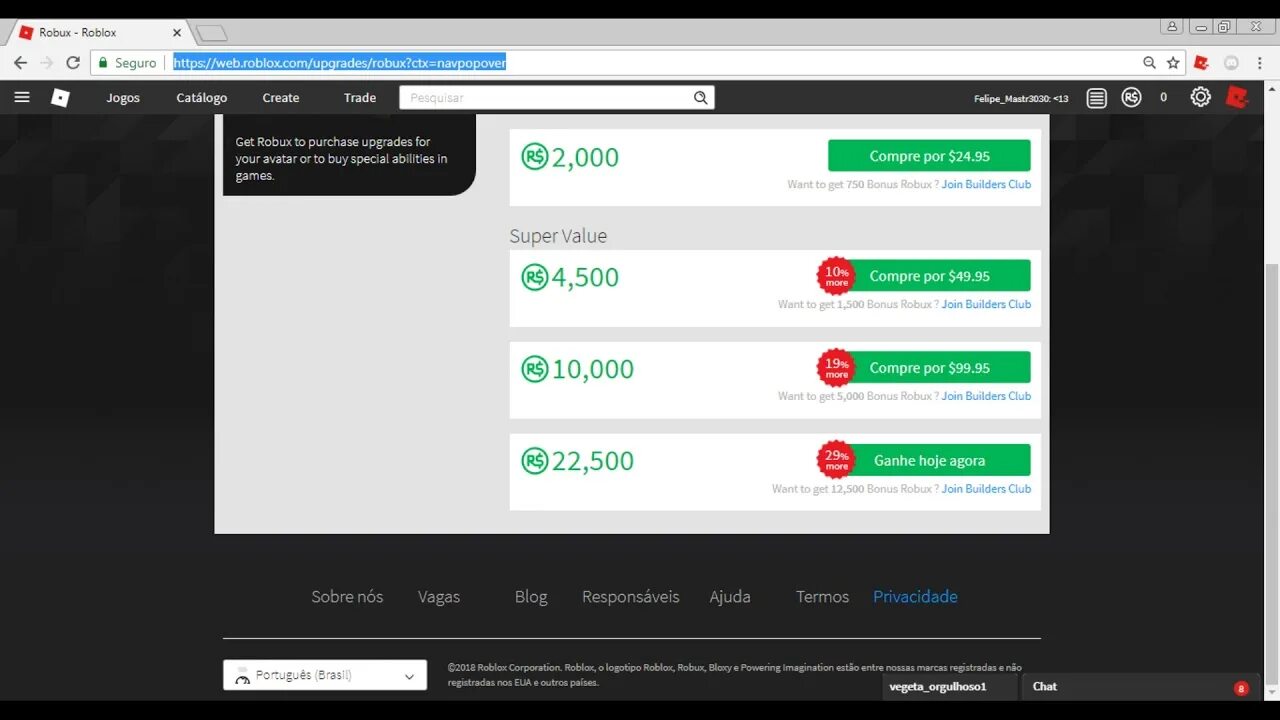Open the Roblox news feed icon

pos(1097,98)
